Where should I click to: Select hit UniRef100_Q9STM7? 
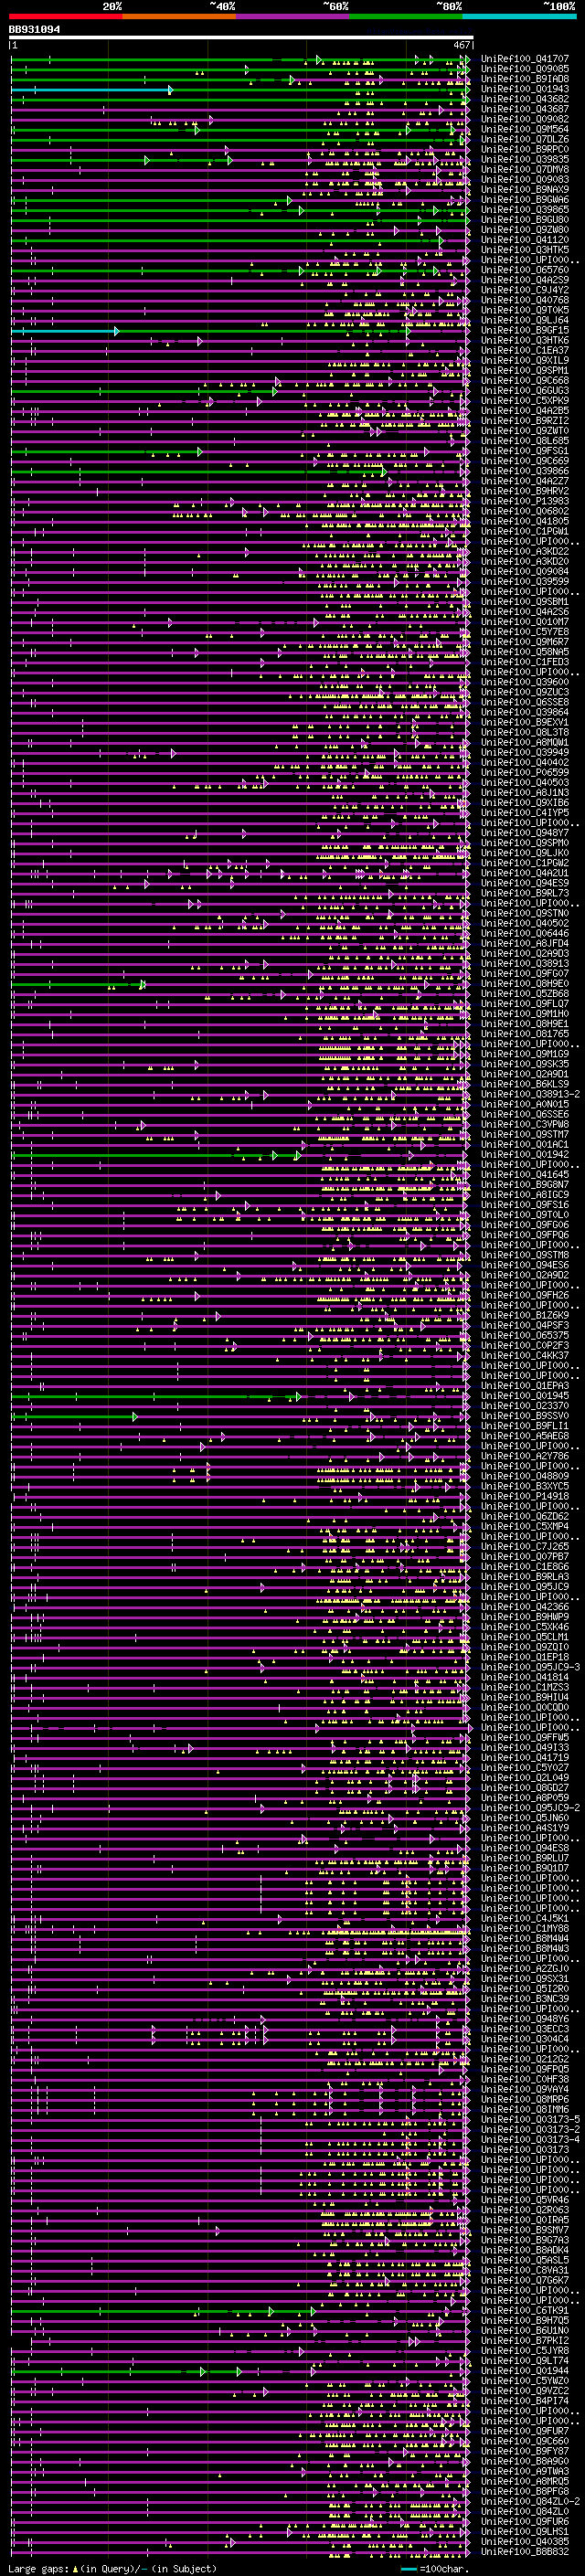point(525,1134)
